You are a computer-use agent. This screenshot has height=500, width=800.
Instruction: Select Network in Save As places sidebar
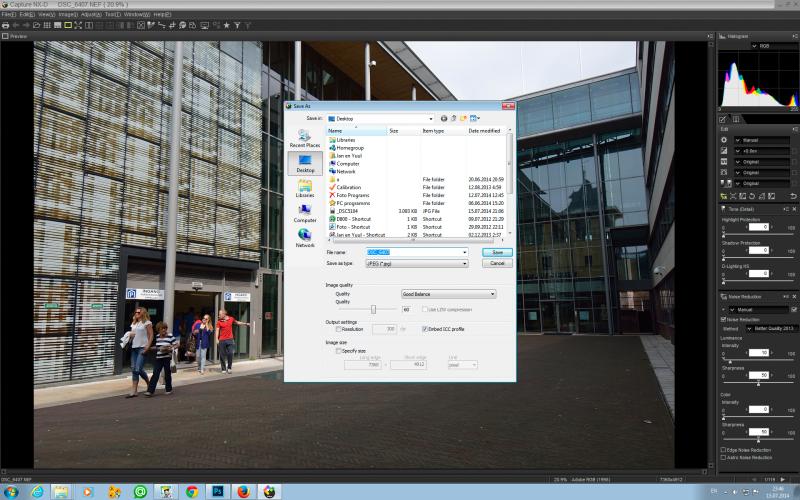(305, 238)
